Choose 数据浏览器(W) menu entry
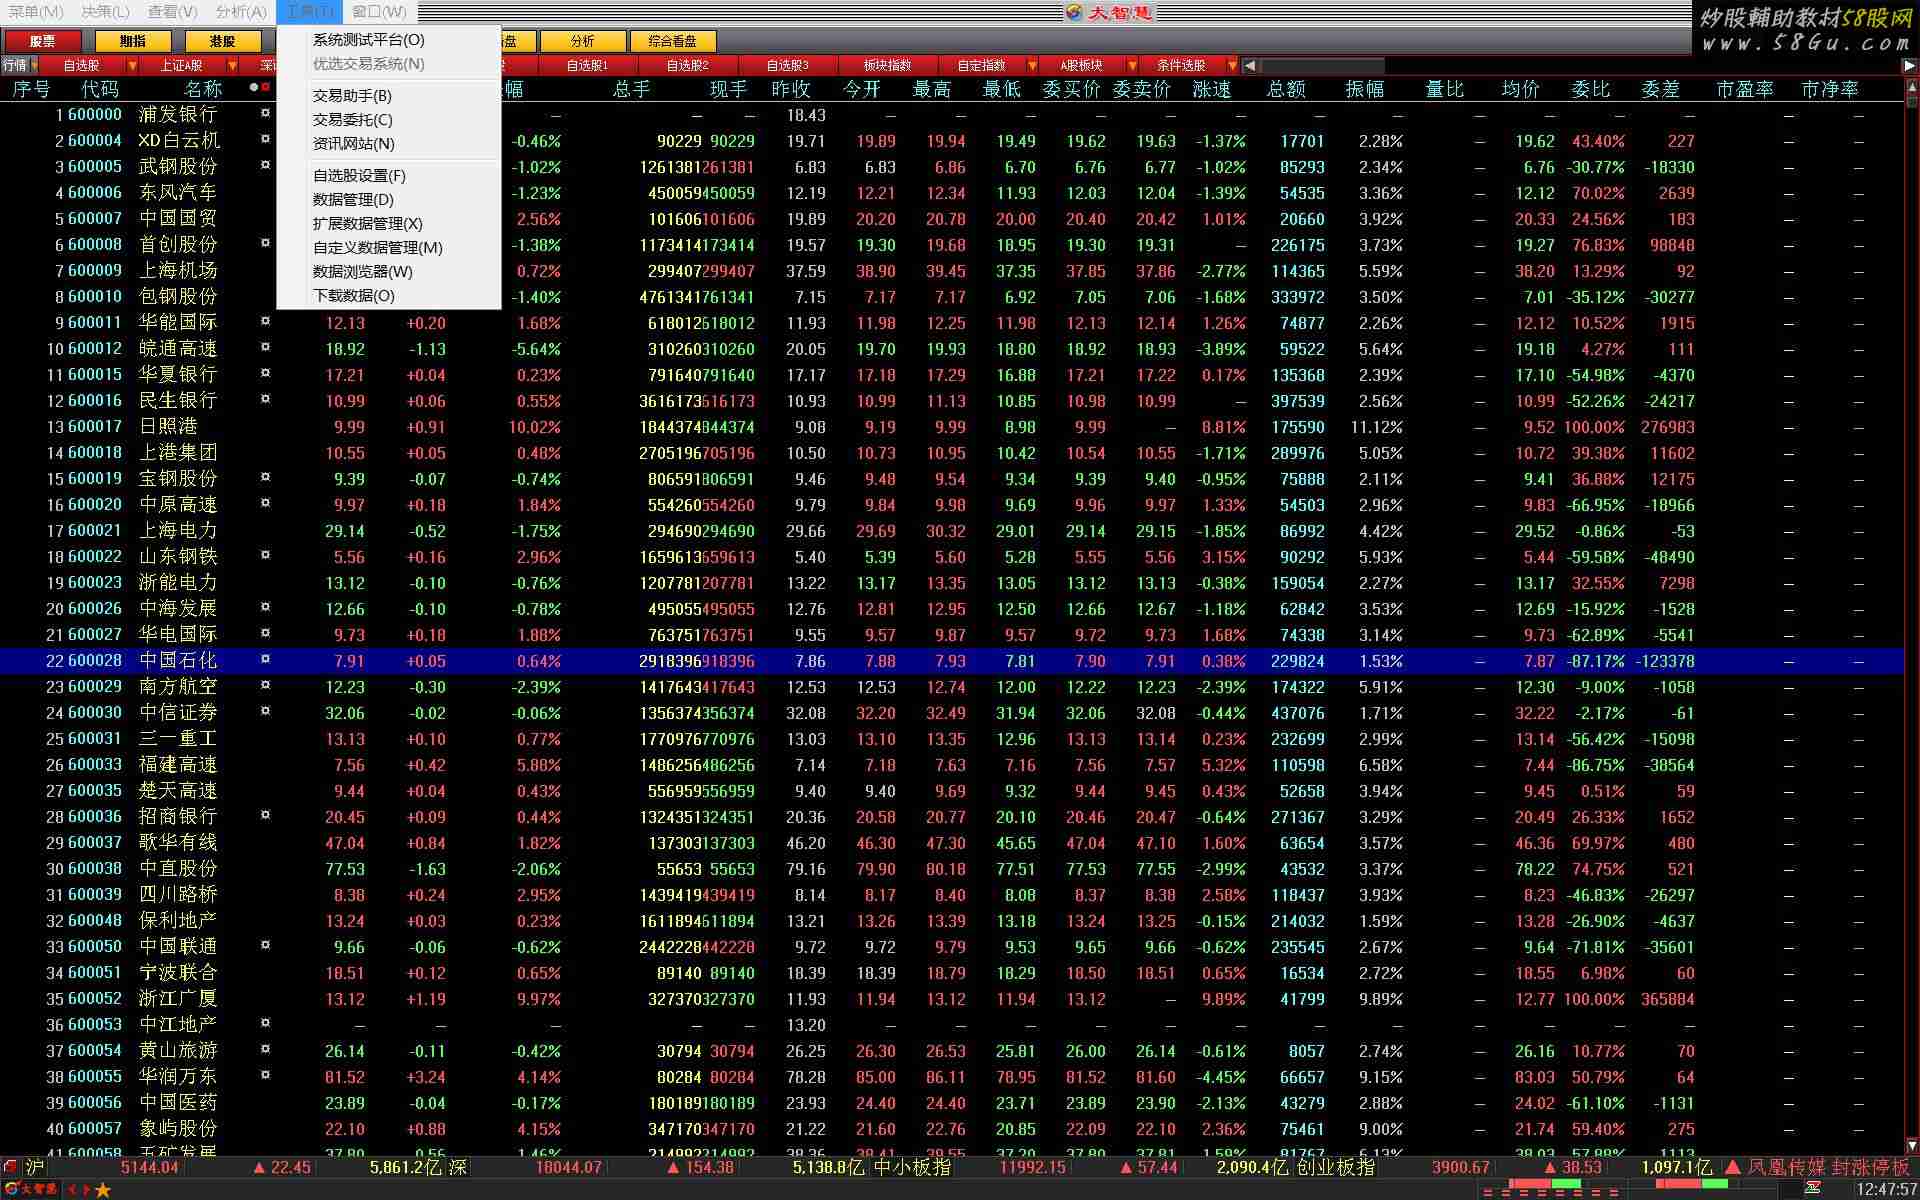Viewport: 1920px width, 1200px height. 362,272
